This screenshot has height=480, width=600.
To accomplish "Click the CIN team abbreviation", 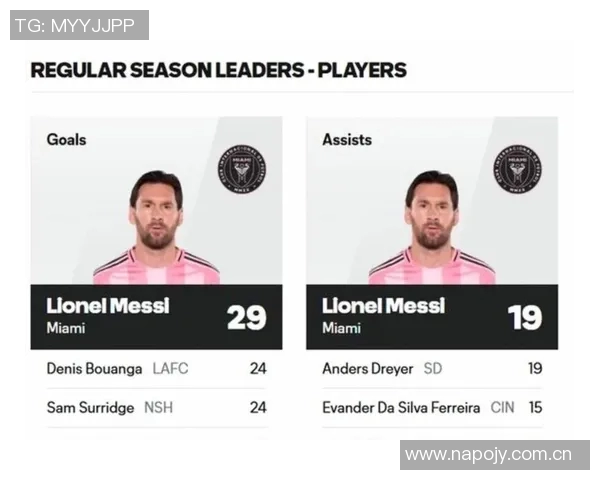I will click(502, 408).
